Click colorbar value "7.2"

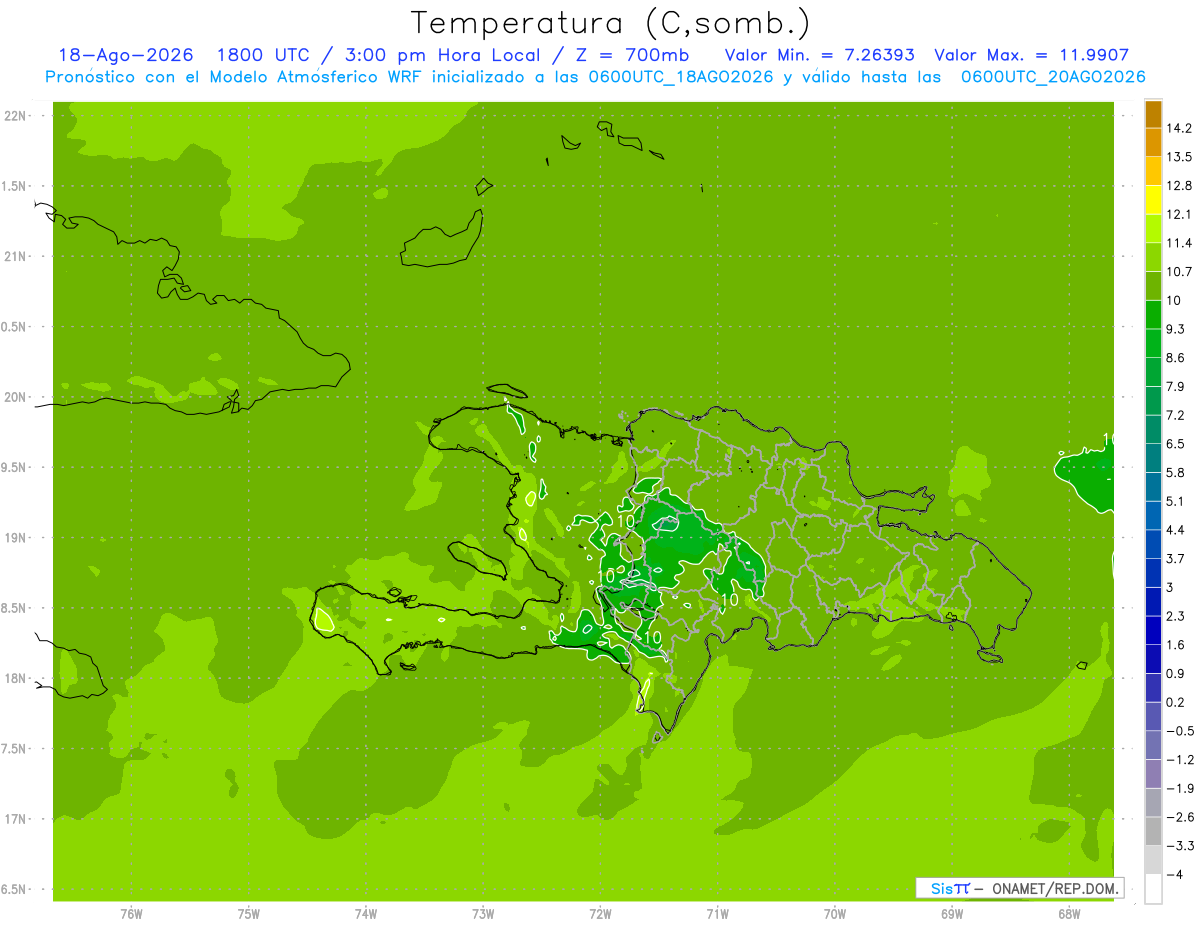pyautogui.click(x=1176, y=415)
